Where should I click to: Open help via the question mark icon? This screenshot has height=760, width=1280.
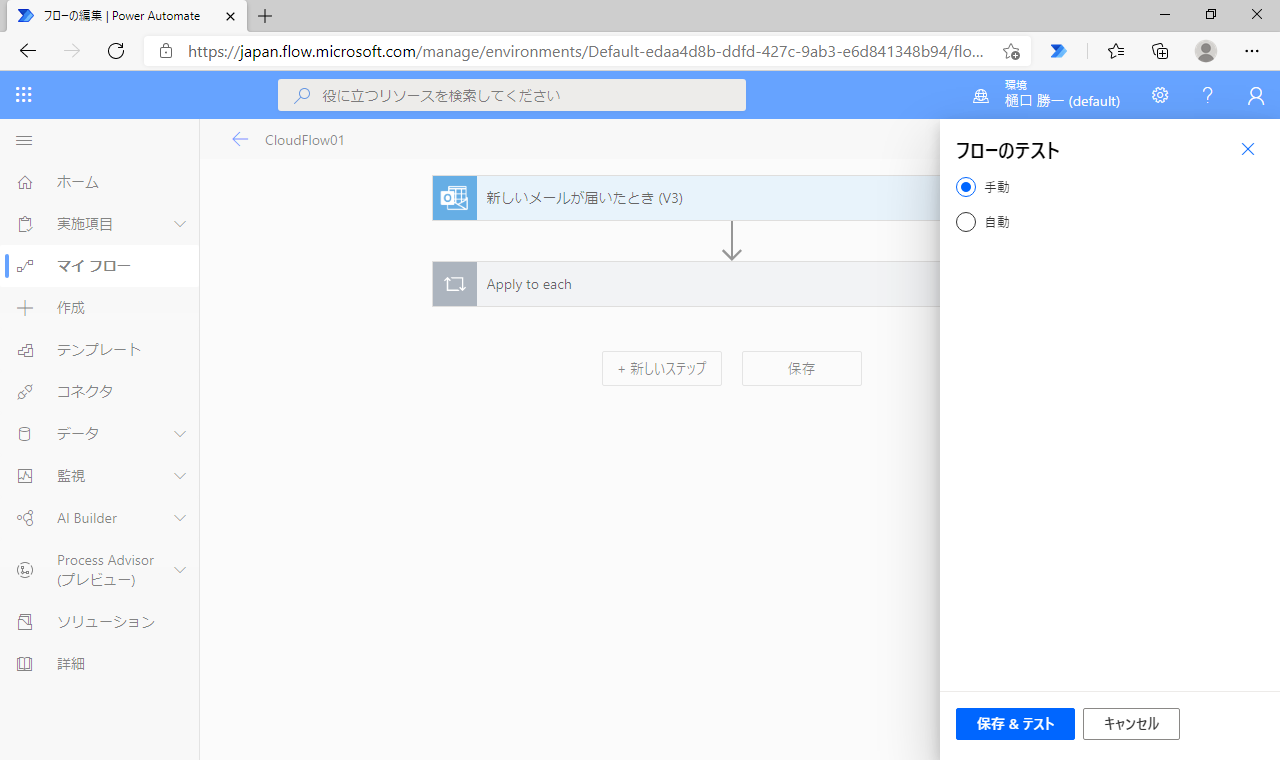[1208, 95]
